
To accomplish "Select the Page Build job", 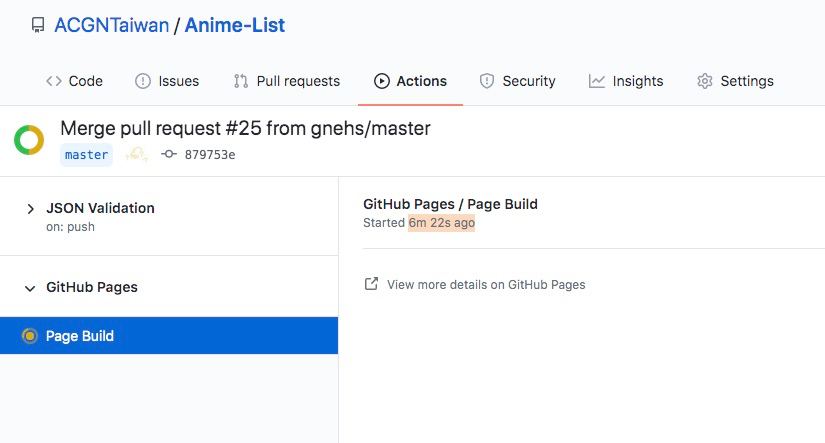I will coord(169,336).
